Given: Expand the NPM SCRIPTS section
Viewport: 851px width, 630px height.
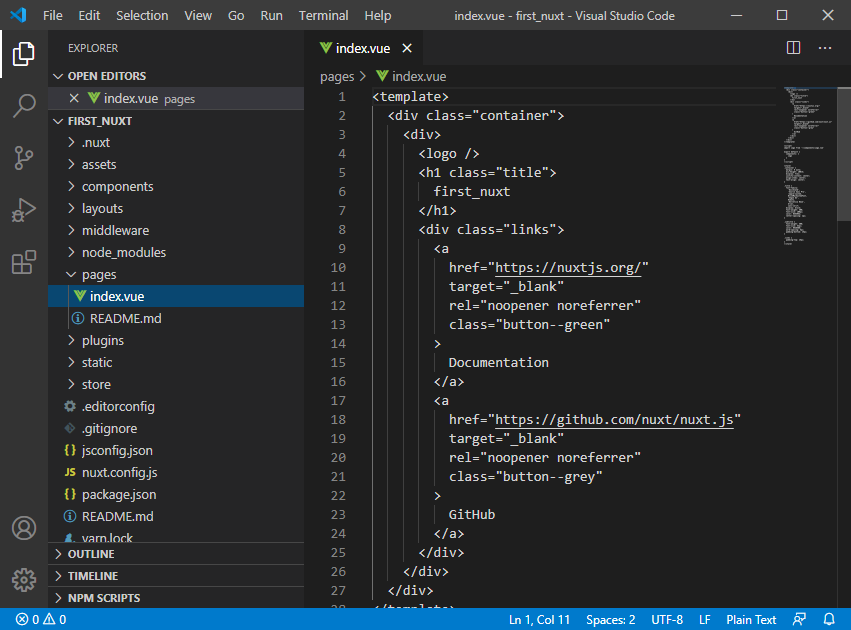Looking at the screenshot, I should point(103,598).
